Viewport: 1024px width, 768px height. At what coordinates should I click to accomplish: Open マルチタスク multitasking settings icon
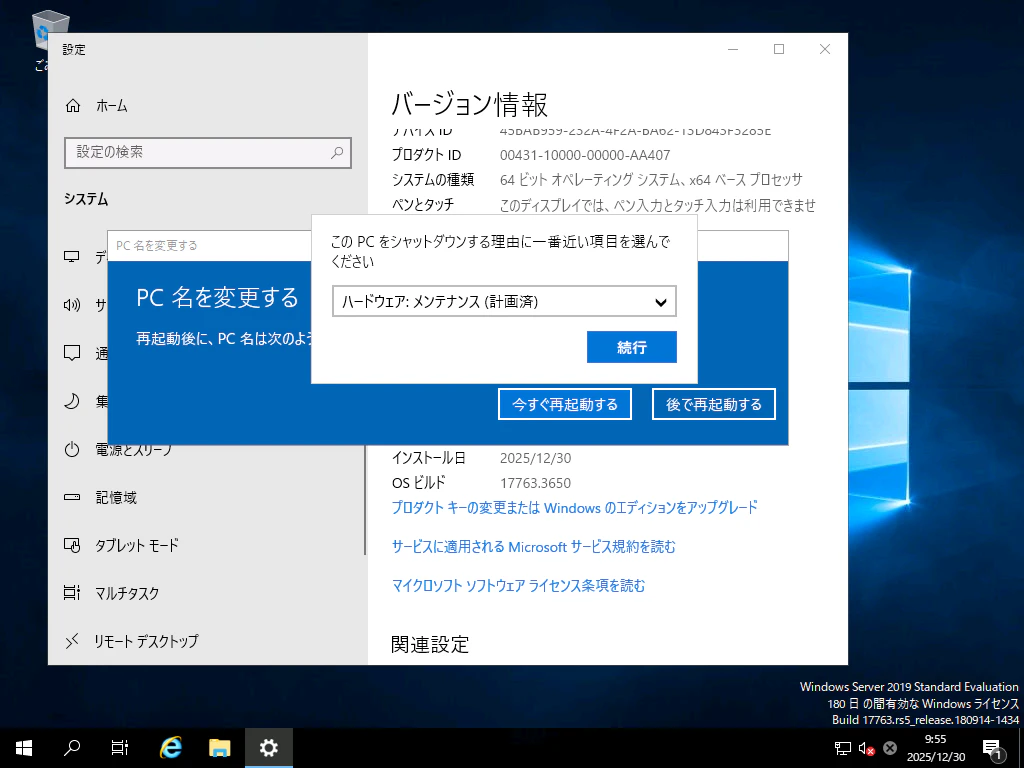tap(70, 593)
